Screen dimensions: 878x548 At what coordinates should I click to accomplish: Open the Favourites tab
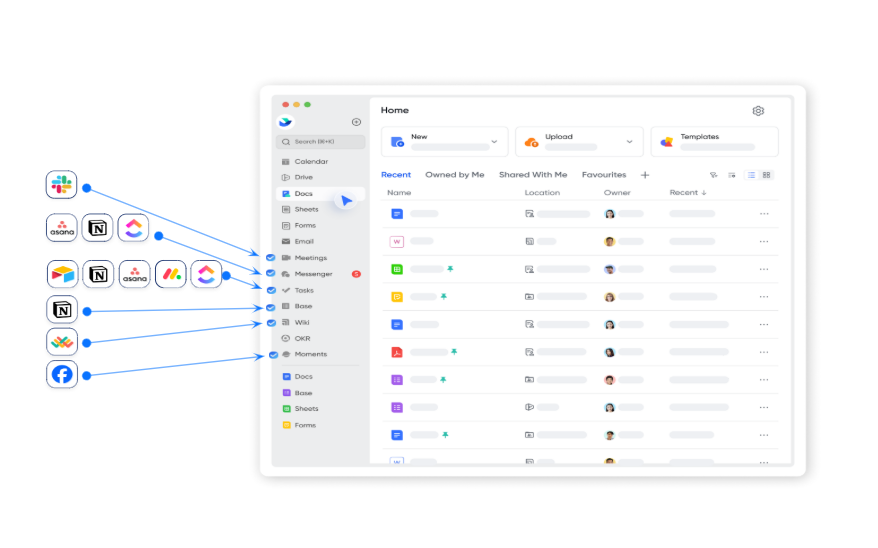tap(604, 175)
